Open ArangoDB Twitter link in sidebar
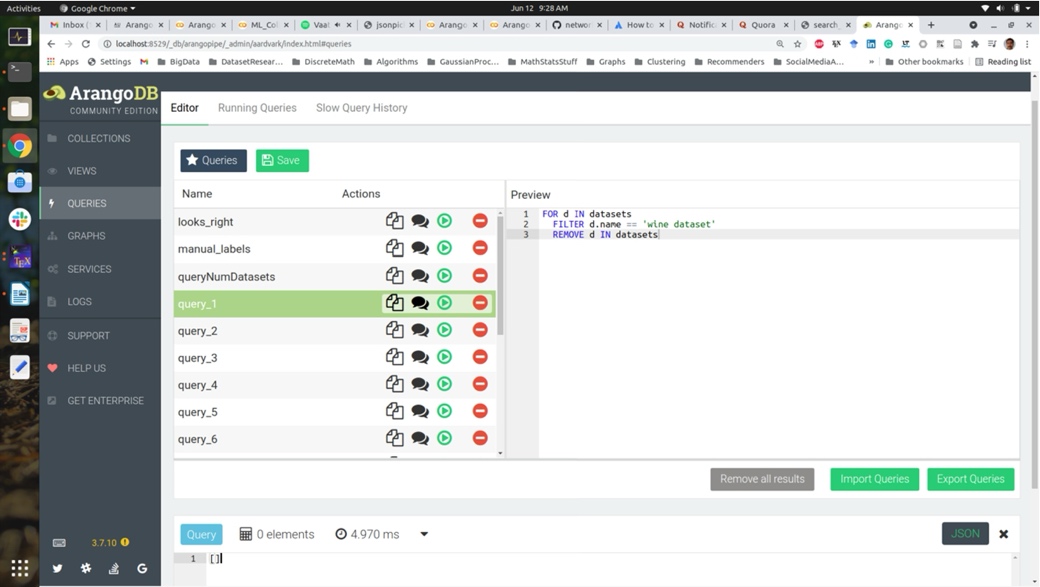Screen dimensions: 1040x587 pos(58,568)
